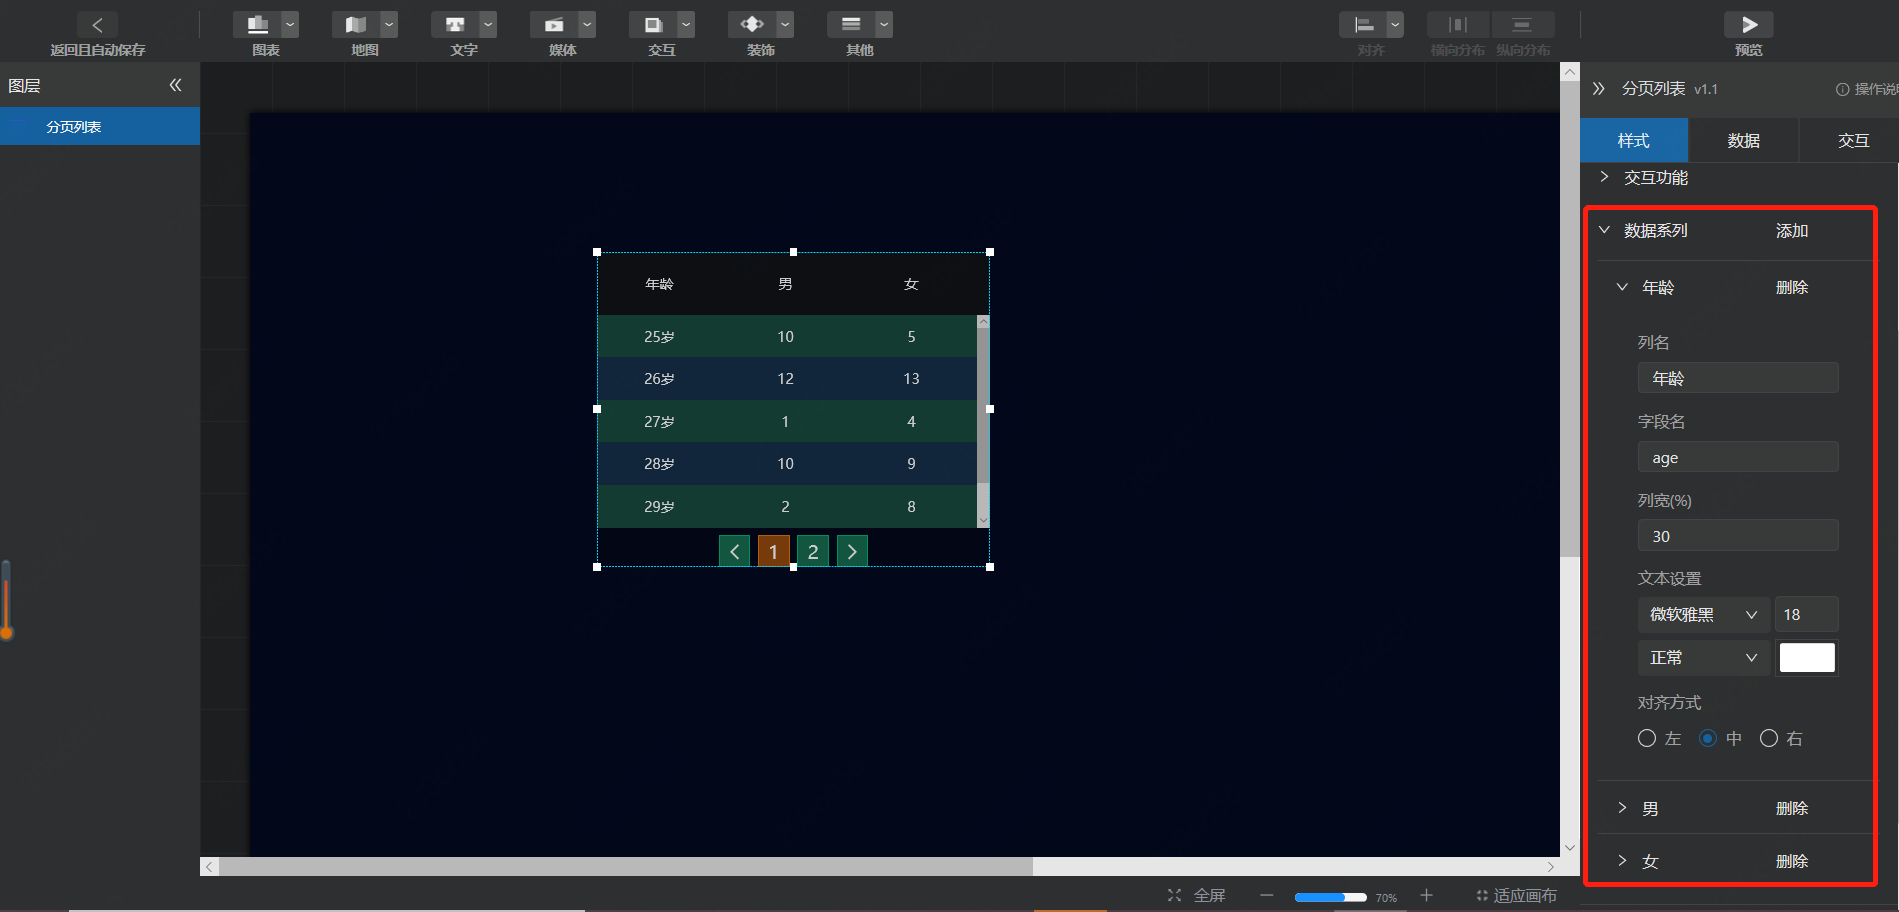Adjust the canvas zoom slider
The width and height of the screenshot is (1899, 912).
(x=1330, y=897)
